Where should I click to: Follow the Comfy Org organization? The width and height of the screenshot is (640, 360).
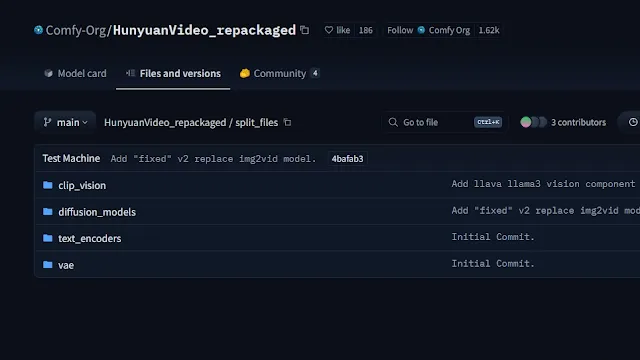[x=429, y=30]
